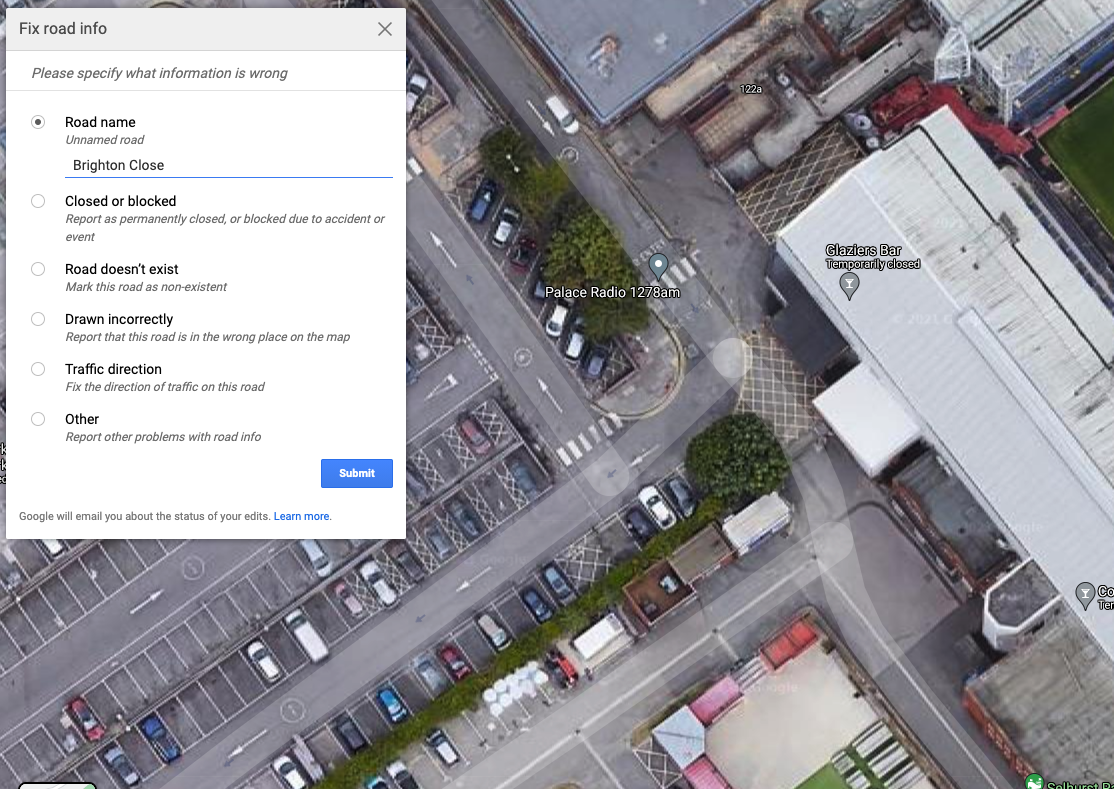This screenshot has width=1114, height=789.
Task: Select the Drawn incorrectly option
Action: 38,319
